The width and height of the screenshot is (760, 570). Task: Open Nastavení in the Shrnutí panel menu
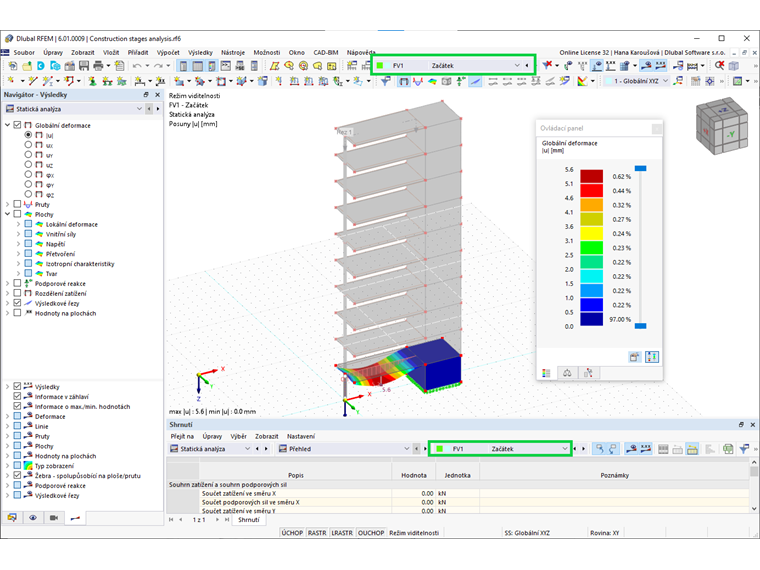pyautogui.click(x=301, y=436)
